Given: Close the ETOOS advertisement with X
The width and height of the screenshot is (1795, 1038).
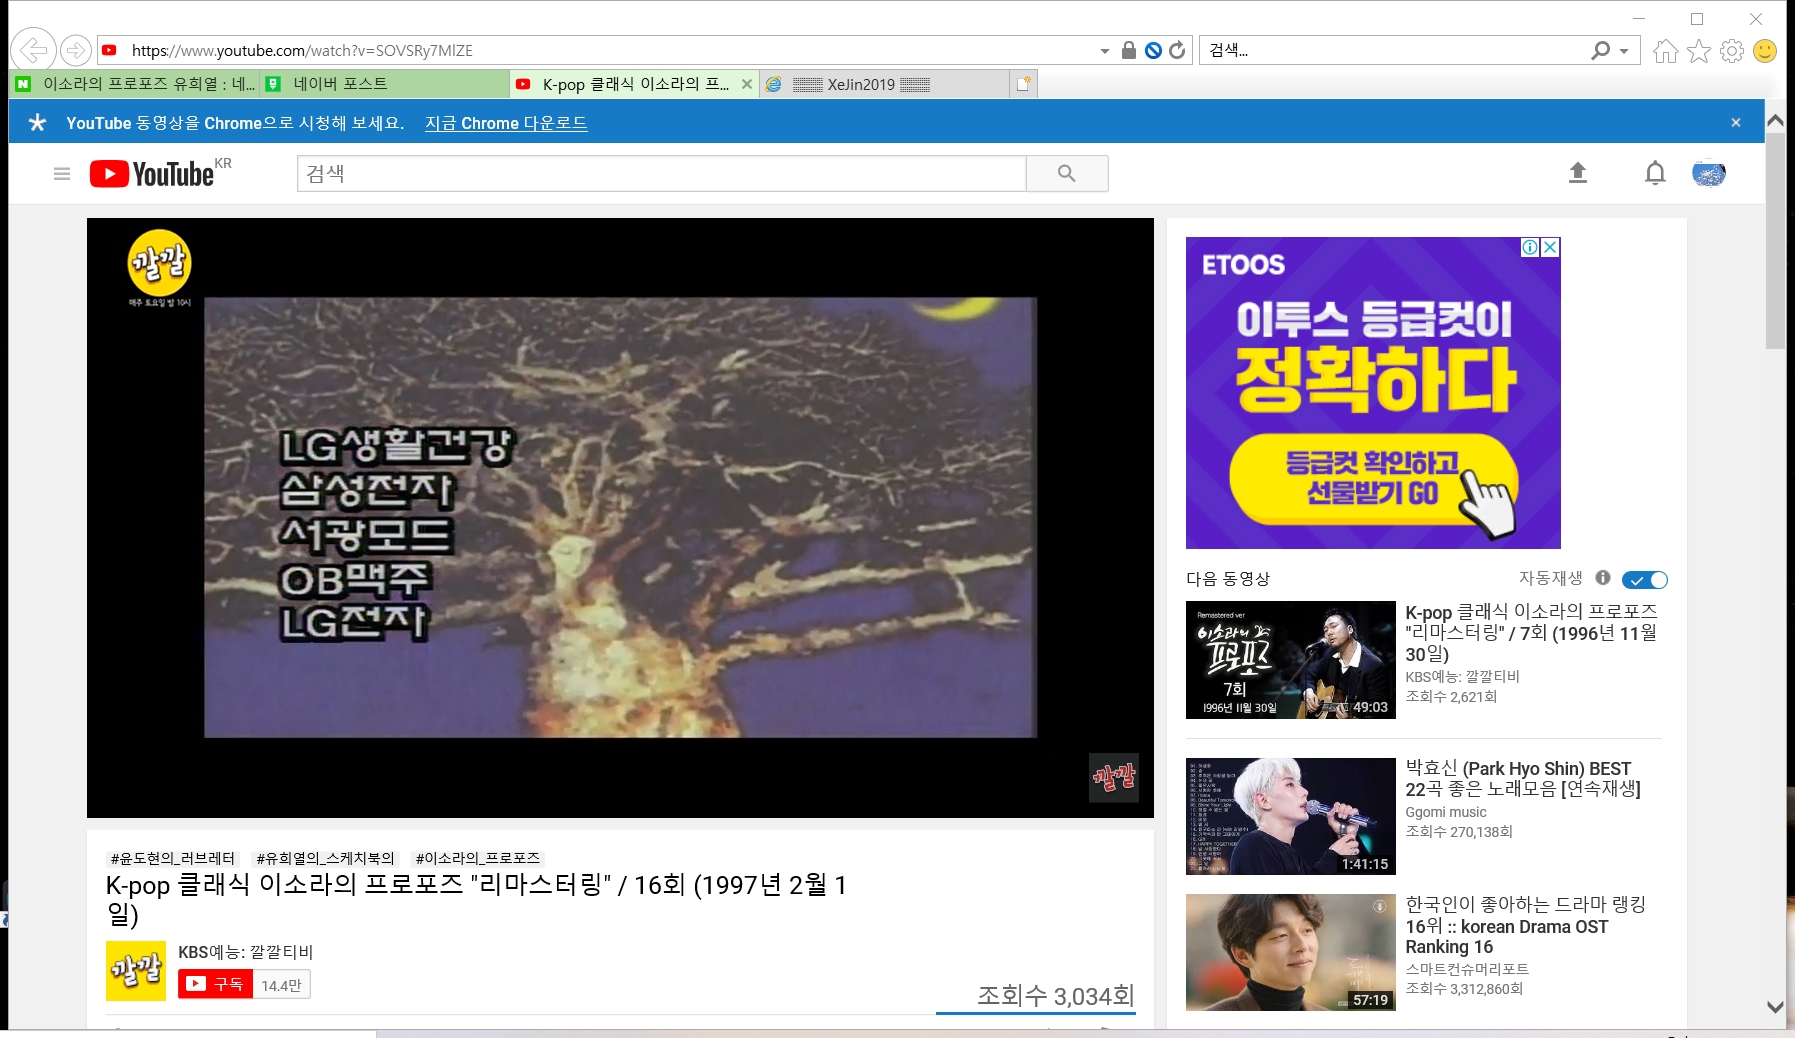Looking at the screenshot, I should point(1550,247).
